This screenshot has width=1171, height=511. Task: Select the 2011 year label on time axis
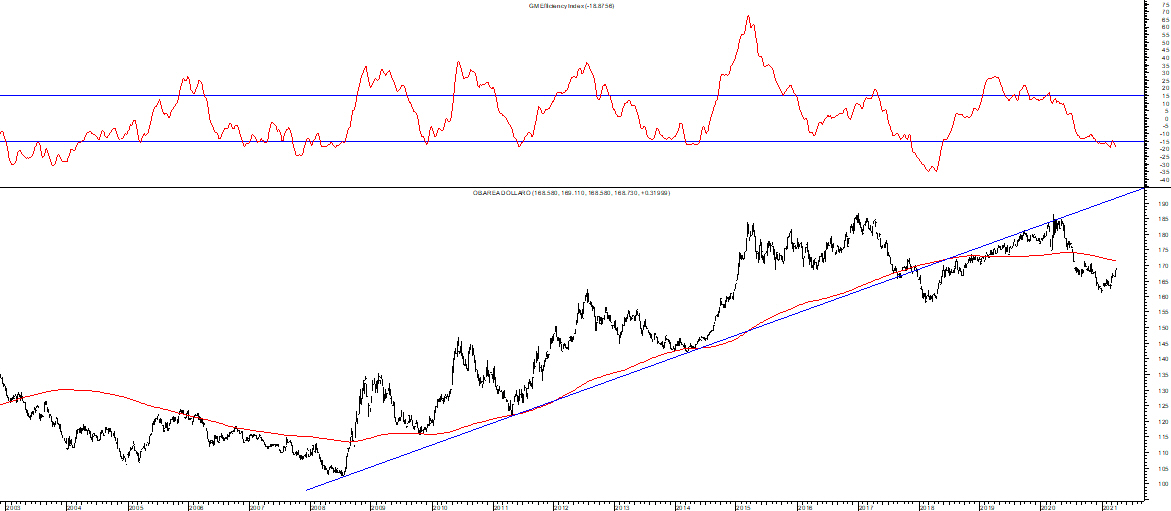click(x=500, y=507)
